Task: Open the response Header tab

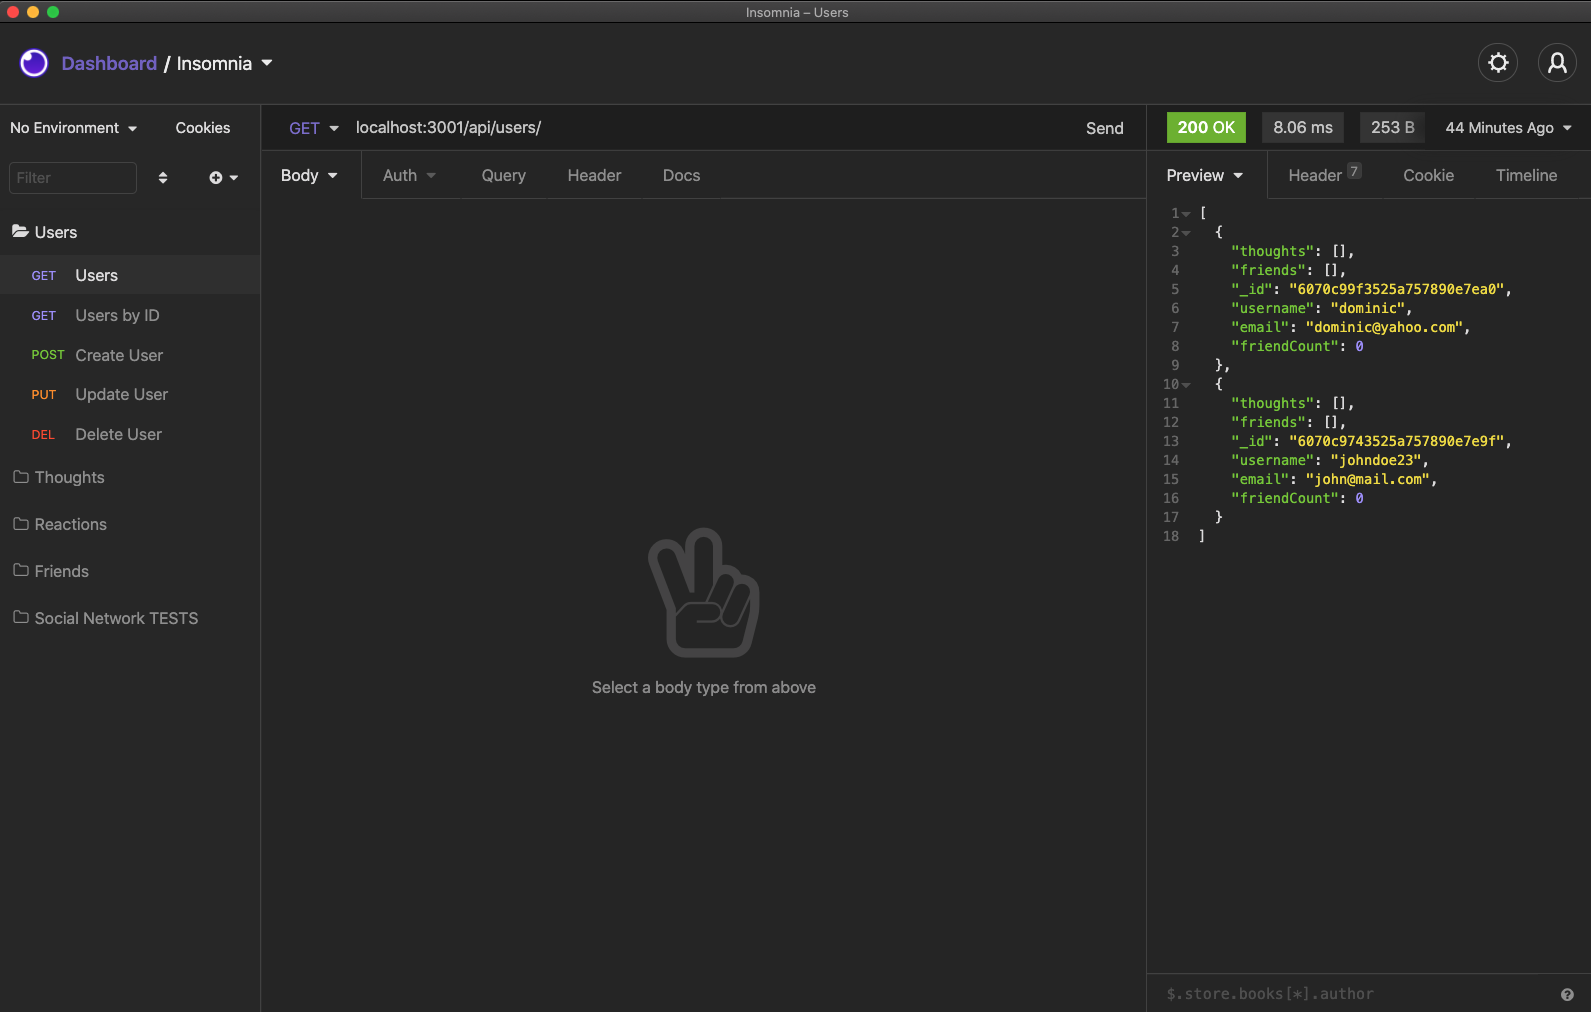Action: (x=1324, y=175)
